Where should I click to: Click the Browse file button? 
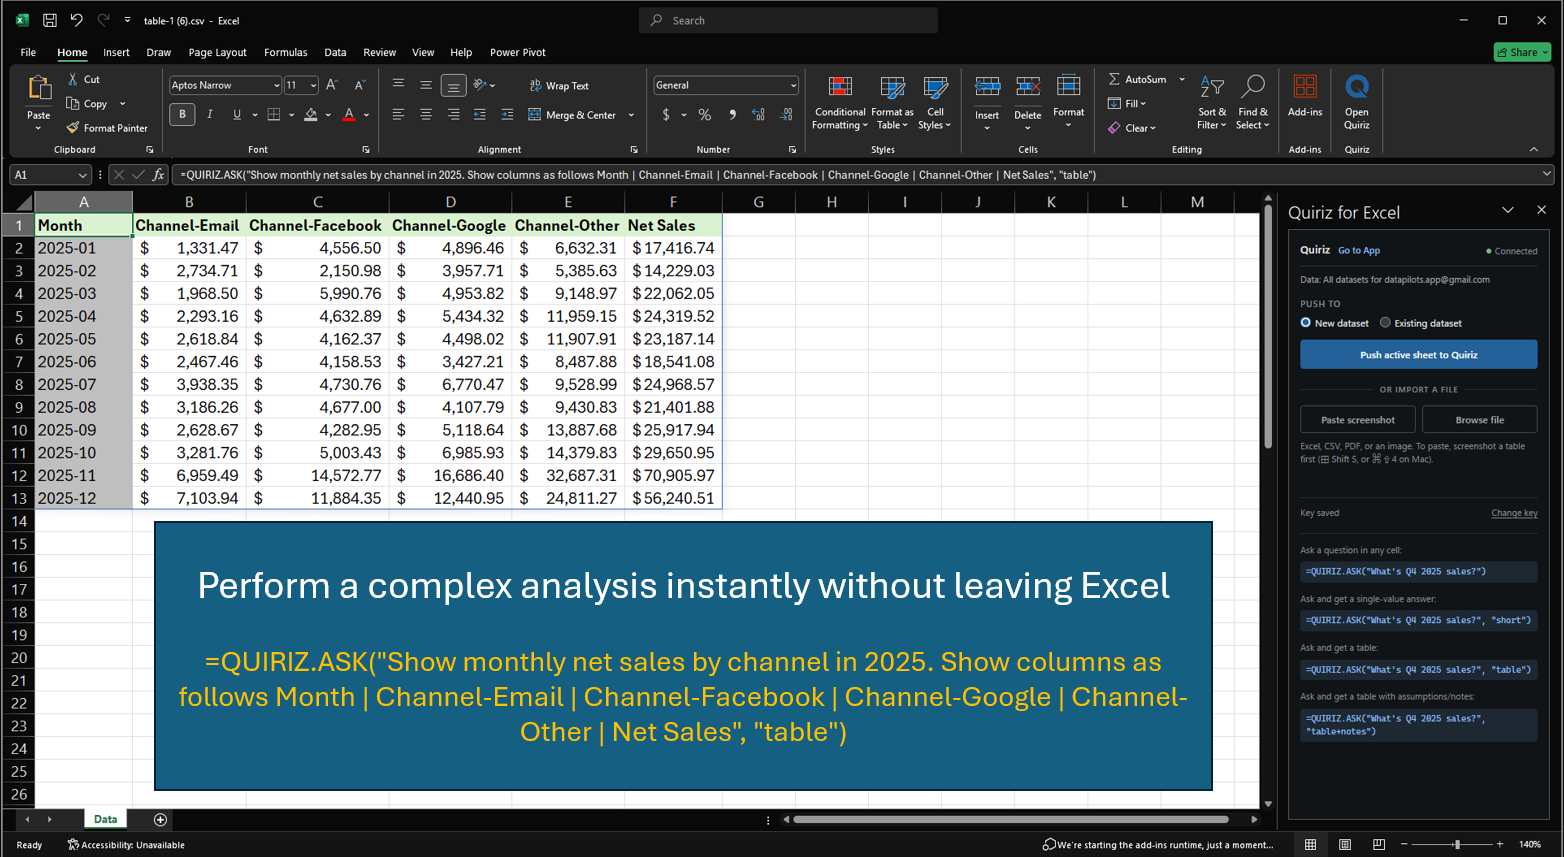pyautogui.click(x=1479, y=420)
